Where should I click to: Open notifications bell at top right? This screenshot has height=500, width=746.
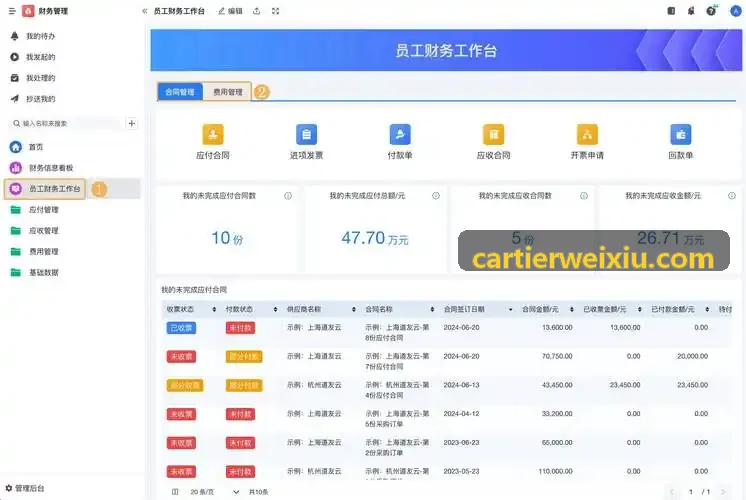pos(691,11)
